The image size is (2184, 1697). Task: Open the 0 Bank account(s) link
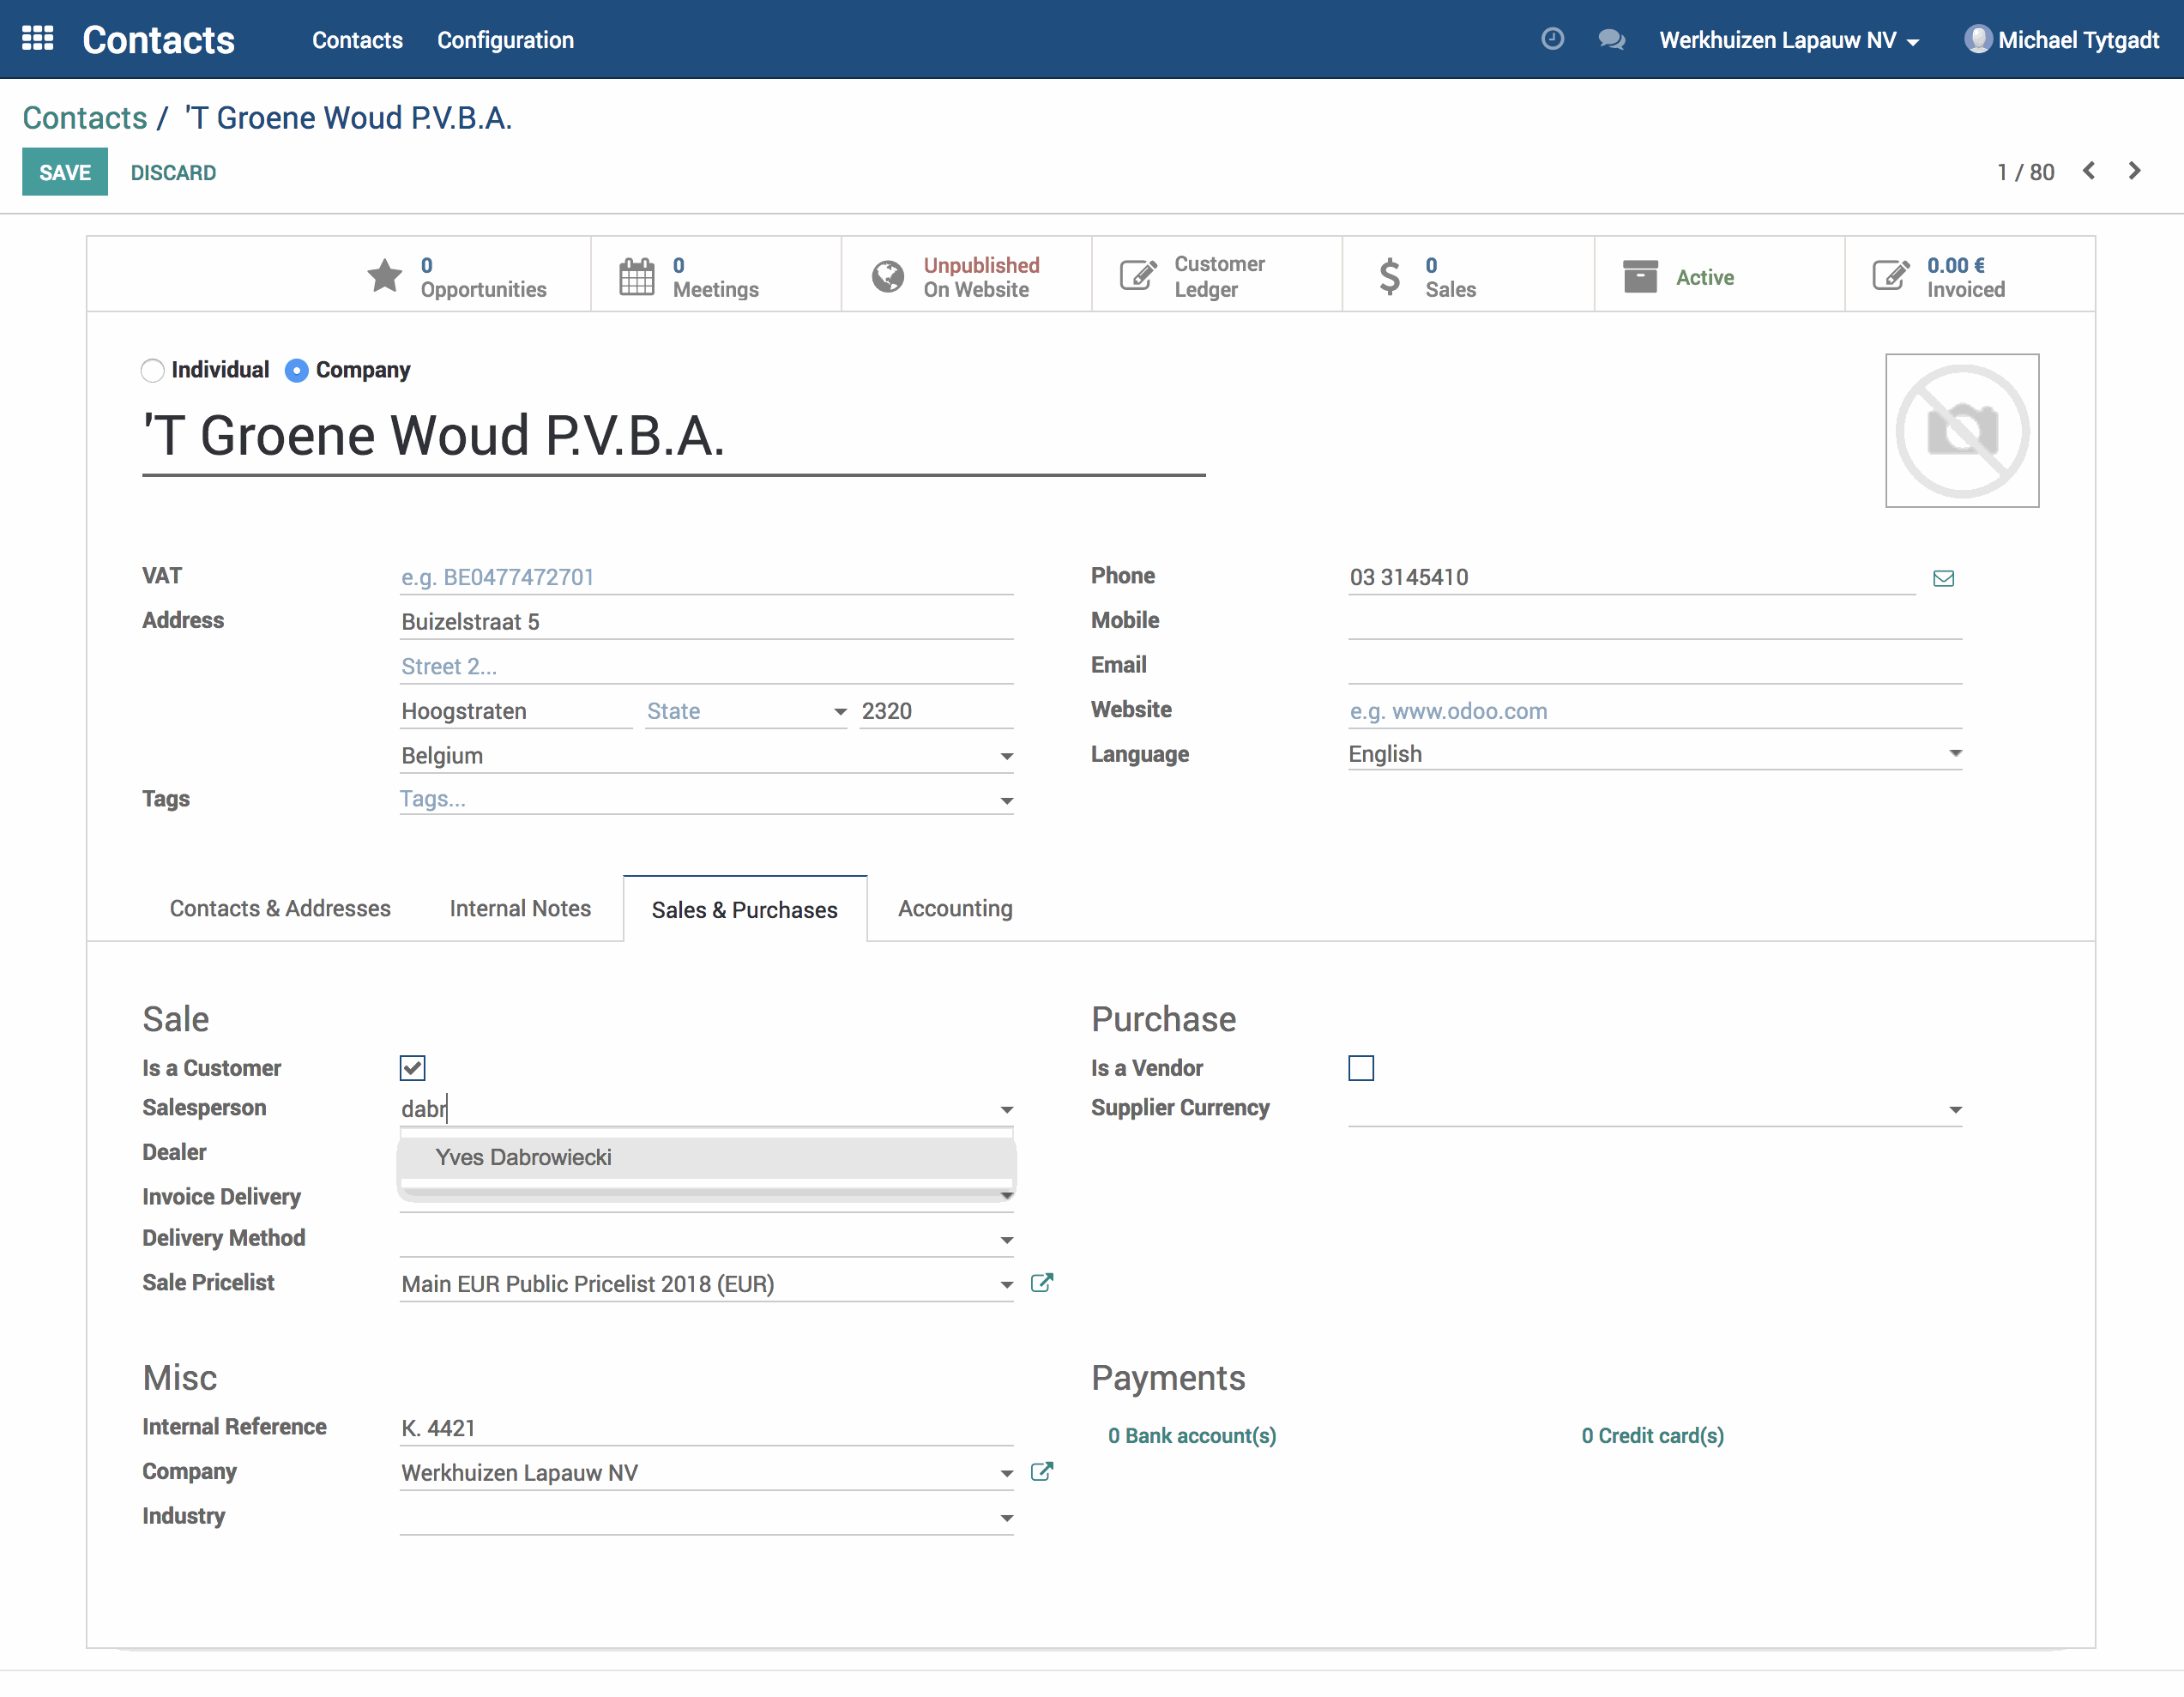coord(1191,1435)
